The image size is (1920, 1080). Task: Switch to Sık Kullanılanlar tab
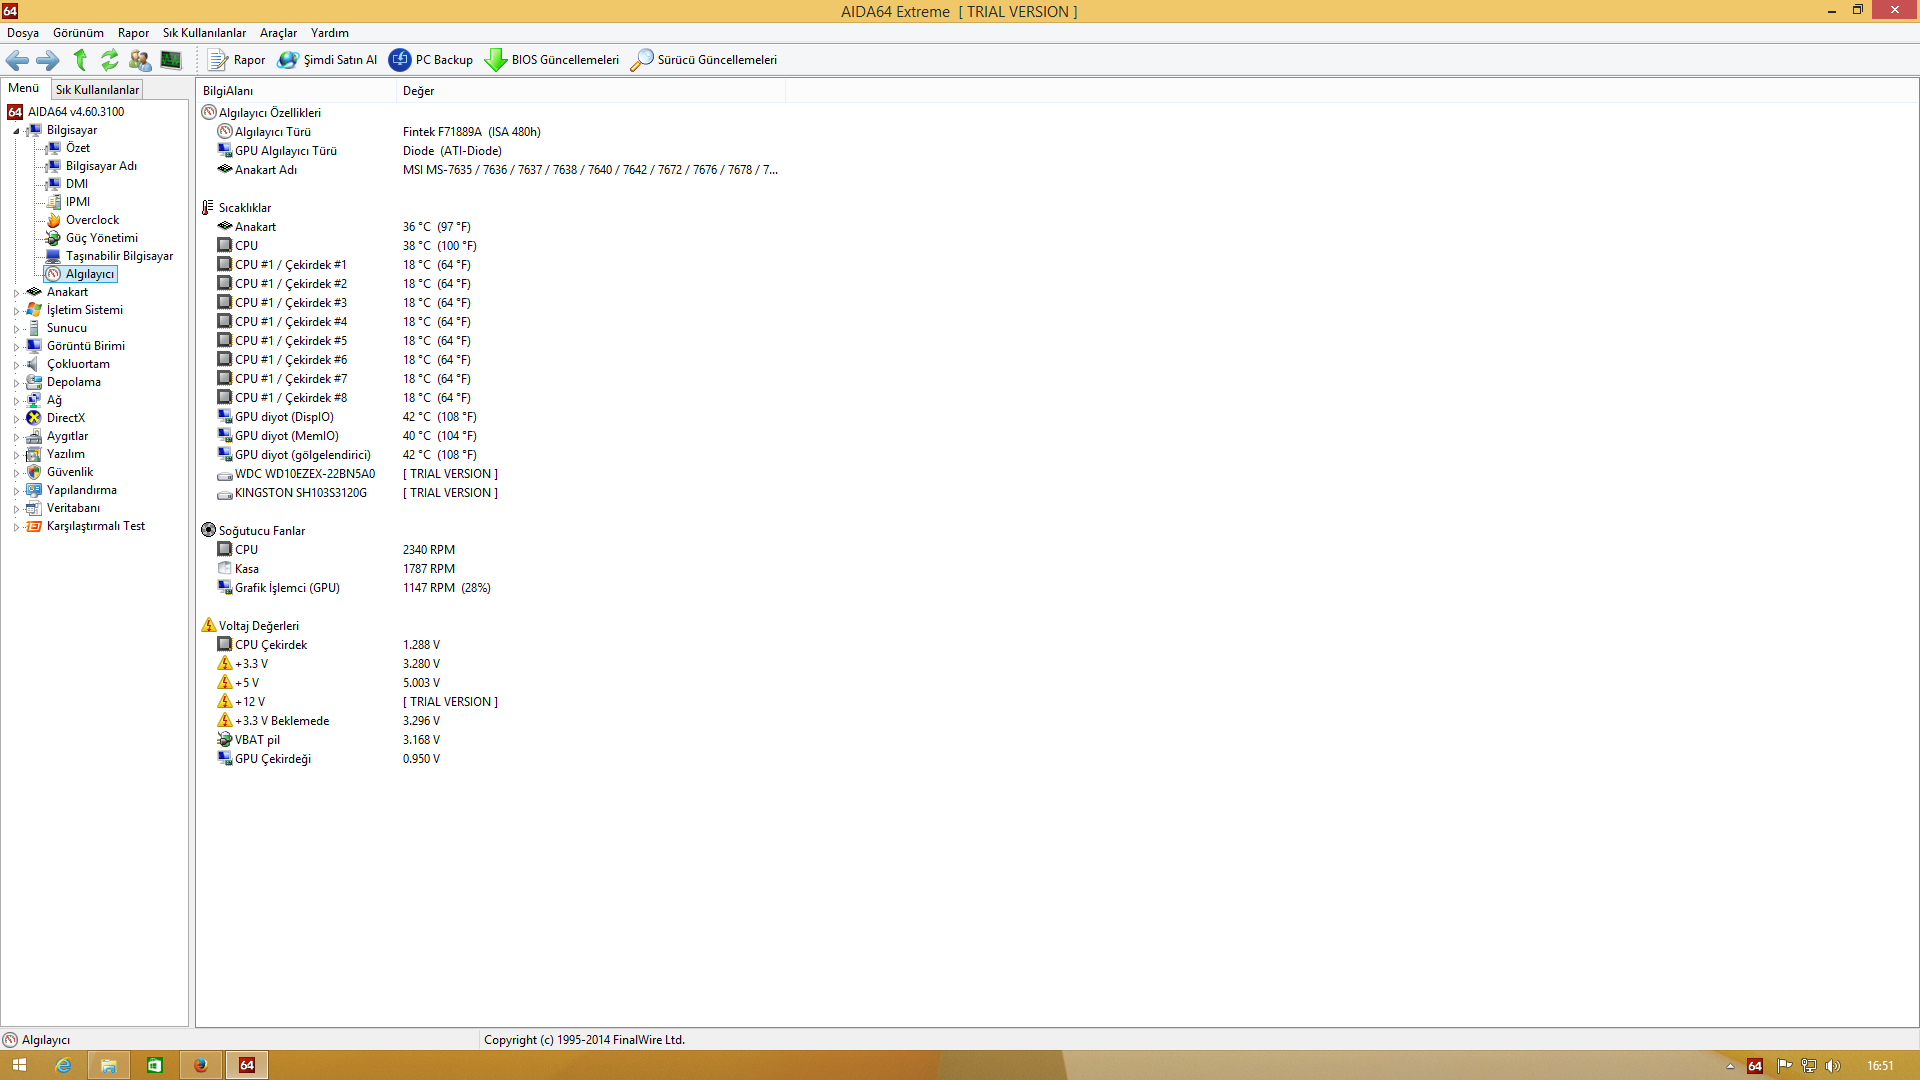pos(97,89)
